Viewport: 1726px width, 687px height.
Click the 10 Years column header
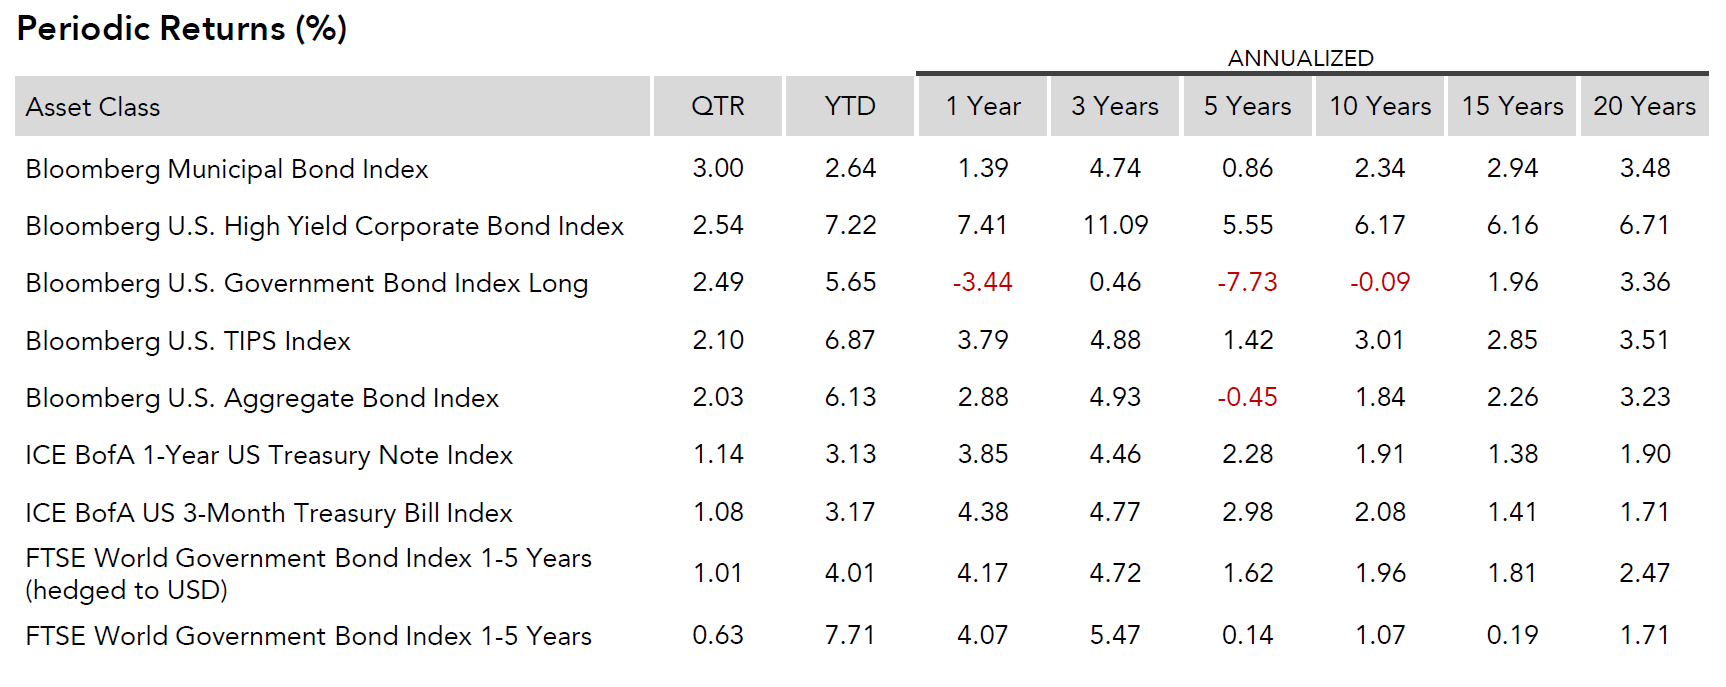coord(1379,106)
